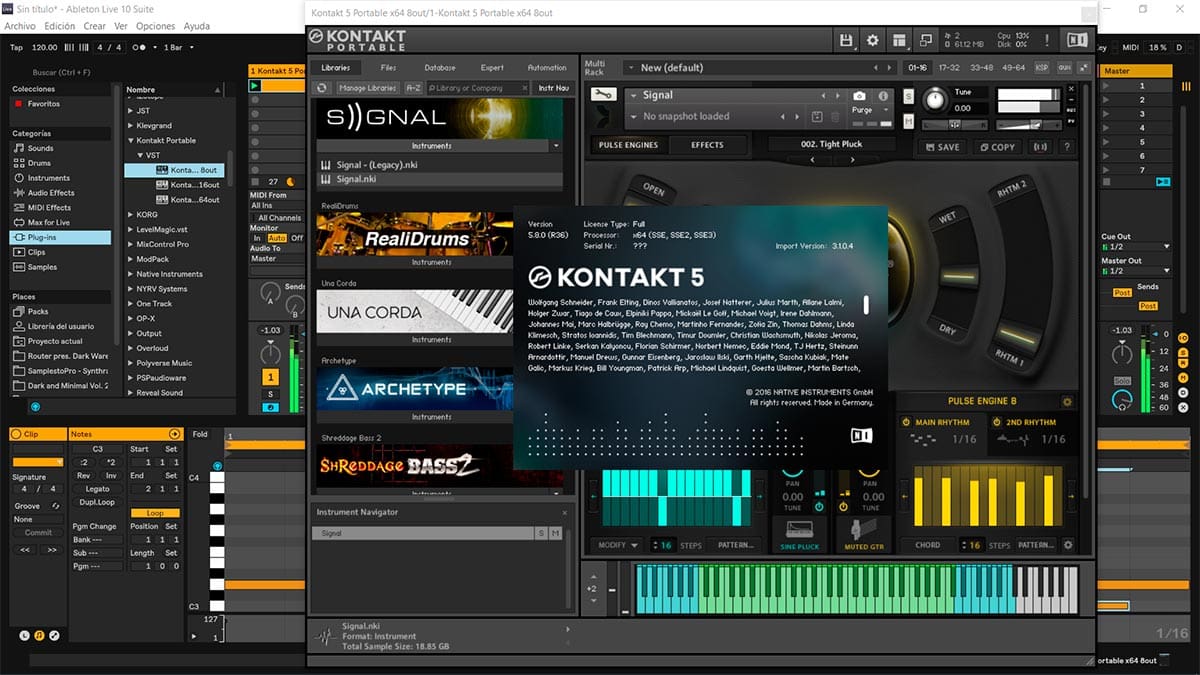Toggle the Loop button in clip view
The height and width of the screenshot is (675, 1200).
(155, 513)
